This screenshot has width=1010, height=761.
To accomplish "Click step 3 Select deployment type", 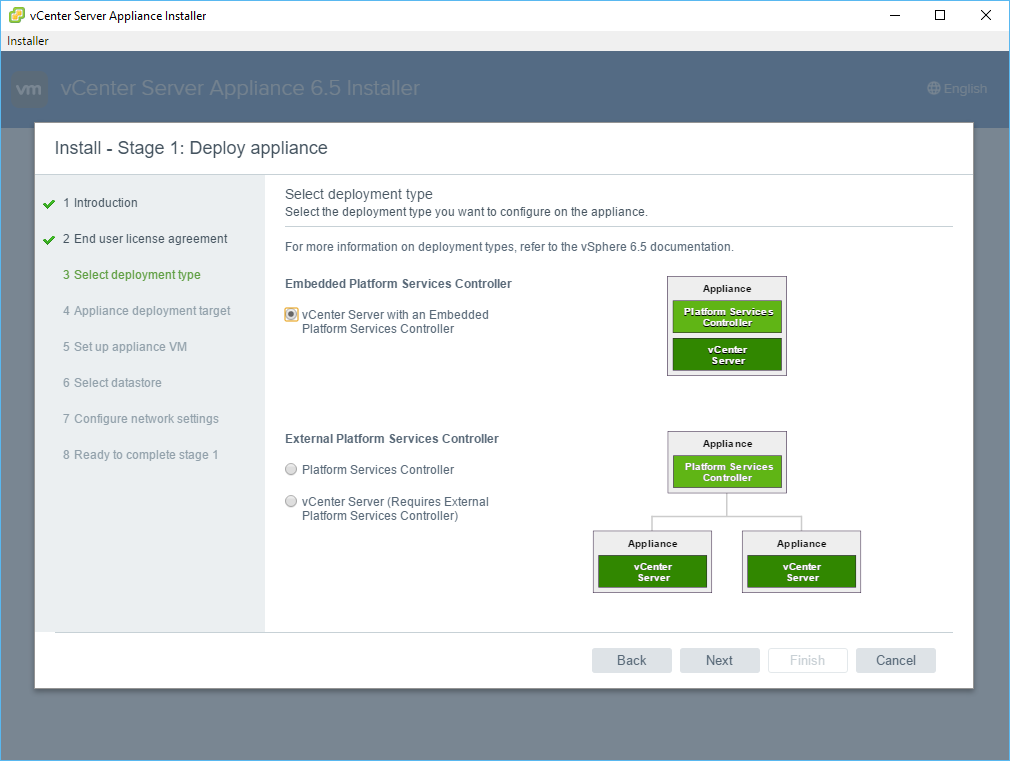I will 137,275.
